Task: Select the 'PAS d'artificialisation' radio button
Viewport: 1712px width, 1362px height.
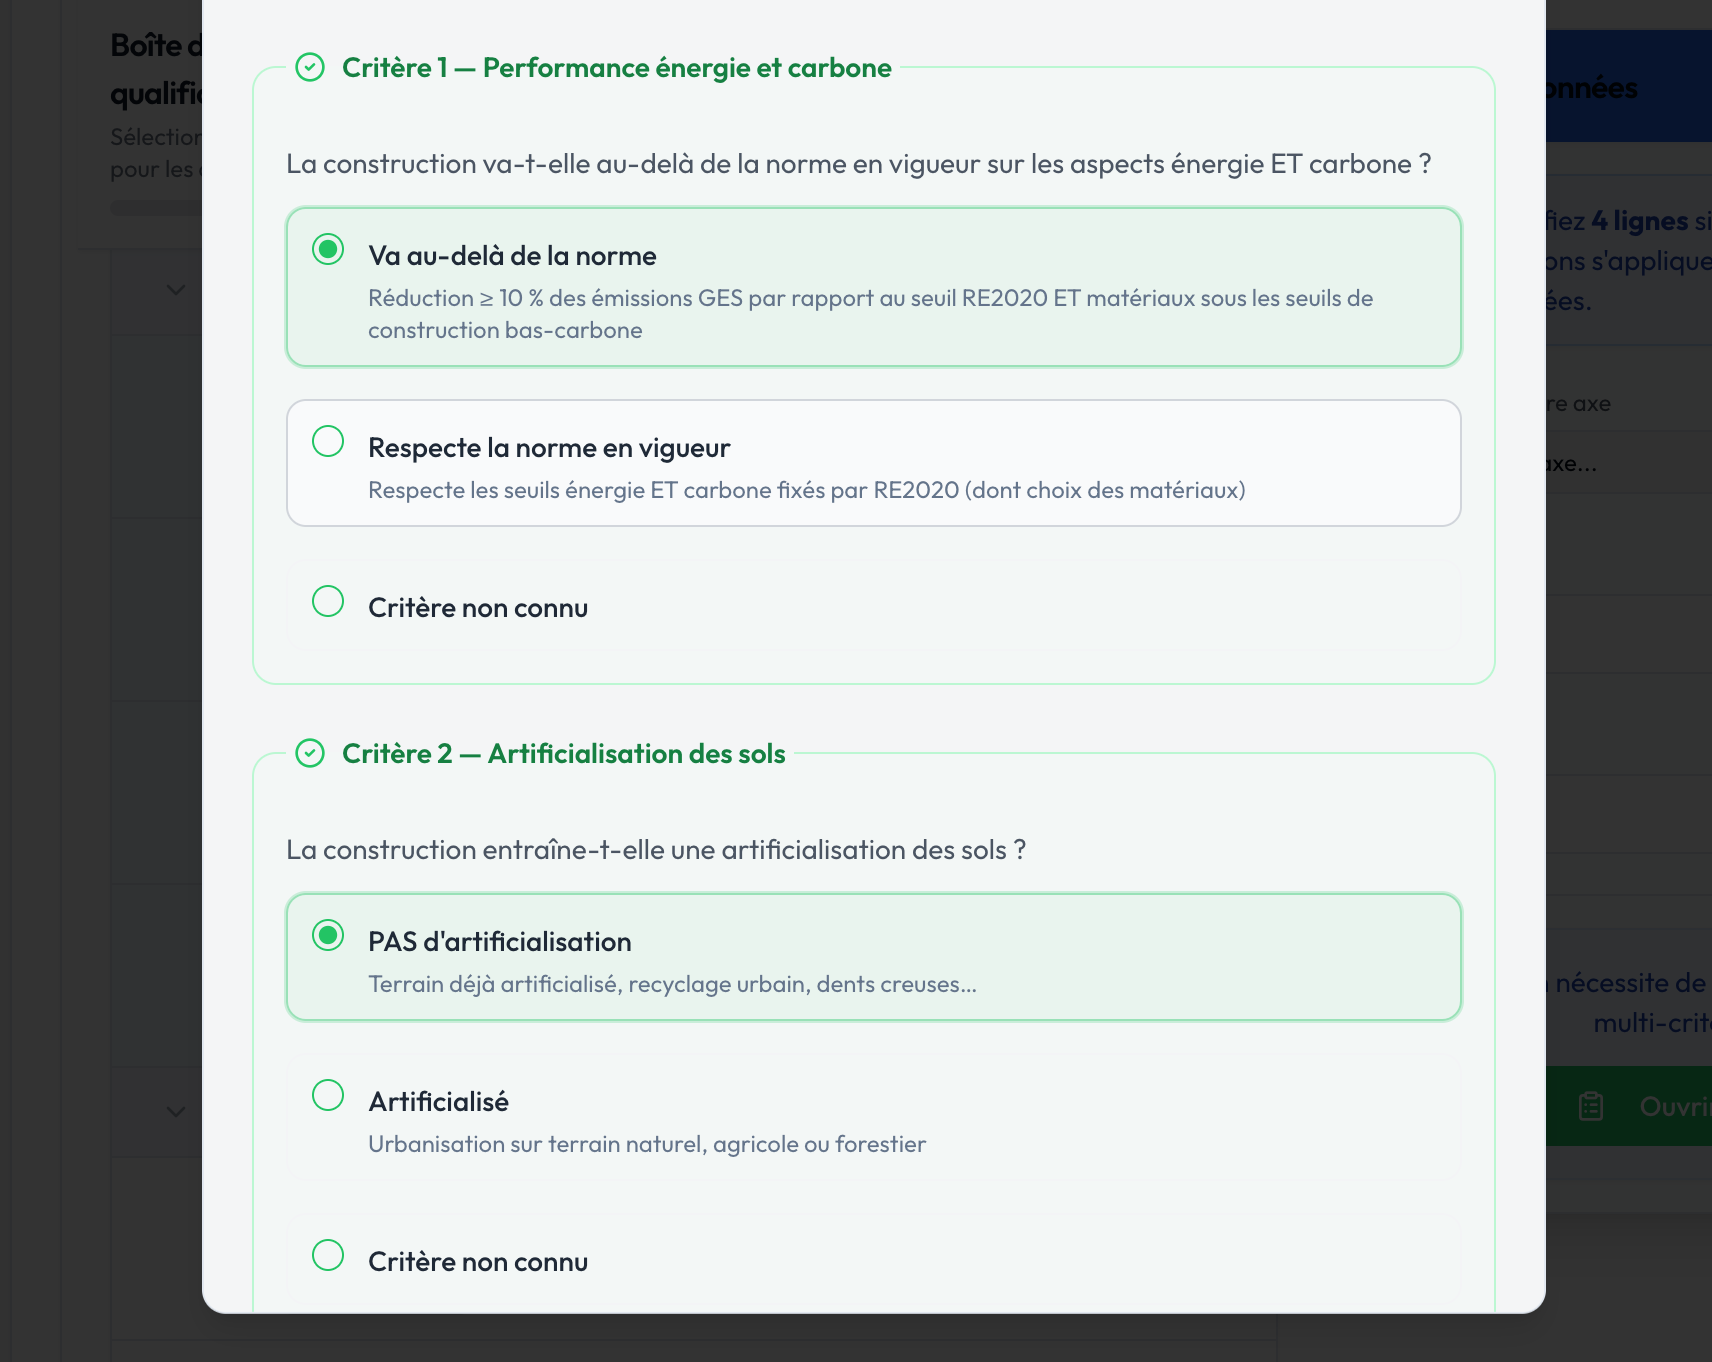Action: click(327, 937)
